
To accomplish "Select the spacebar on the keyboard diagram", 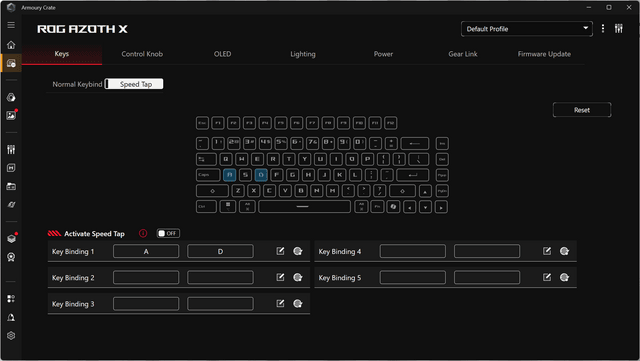I will (304, 207).
